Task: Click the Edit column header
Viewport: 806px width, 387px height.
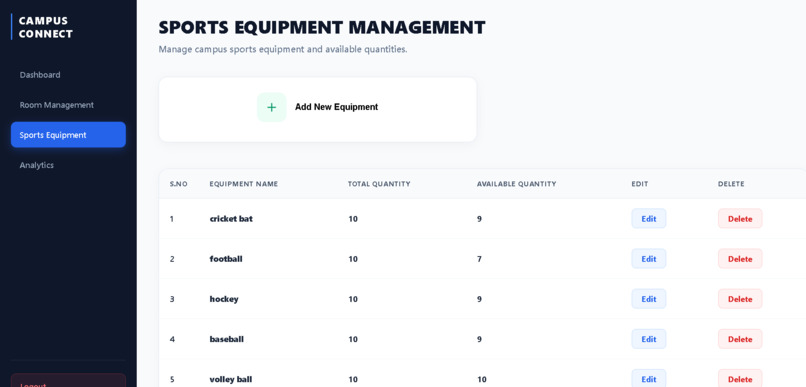Action: tap(639, 184)
